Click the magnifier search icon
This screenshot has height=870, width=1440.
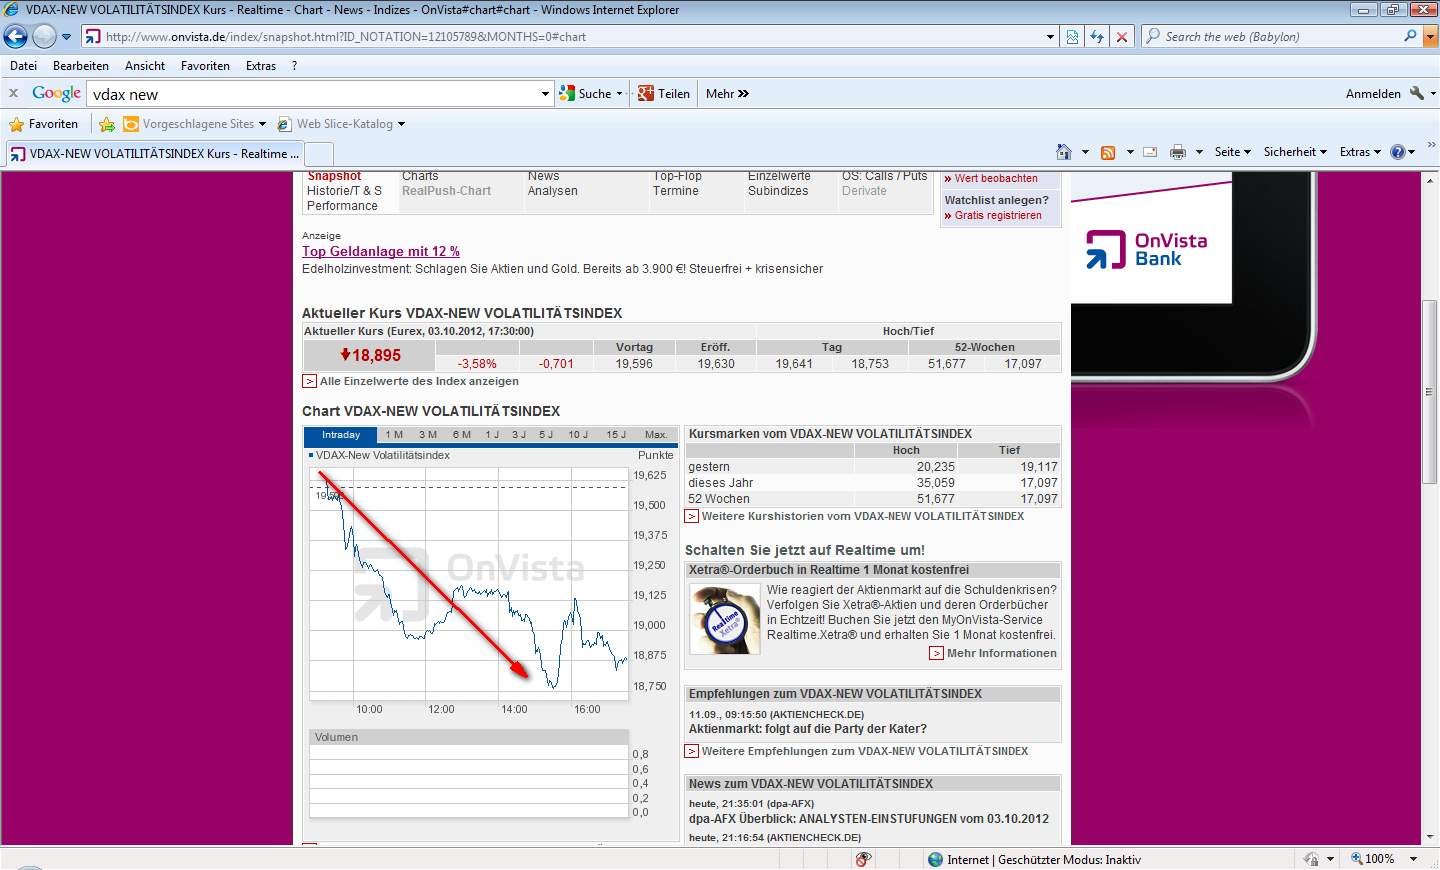point(1410,37)
